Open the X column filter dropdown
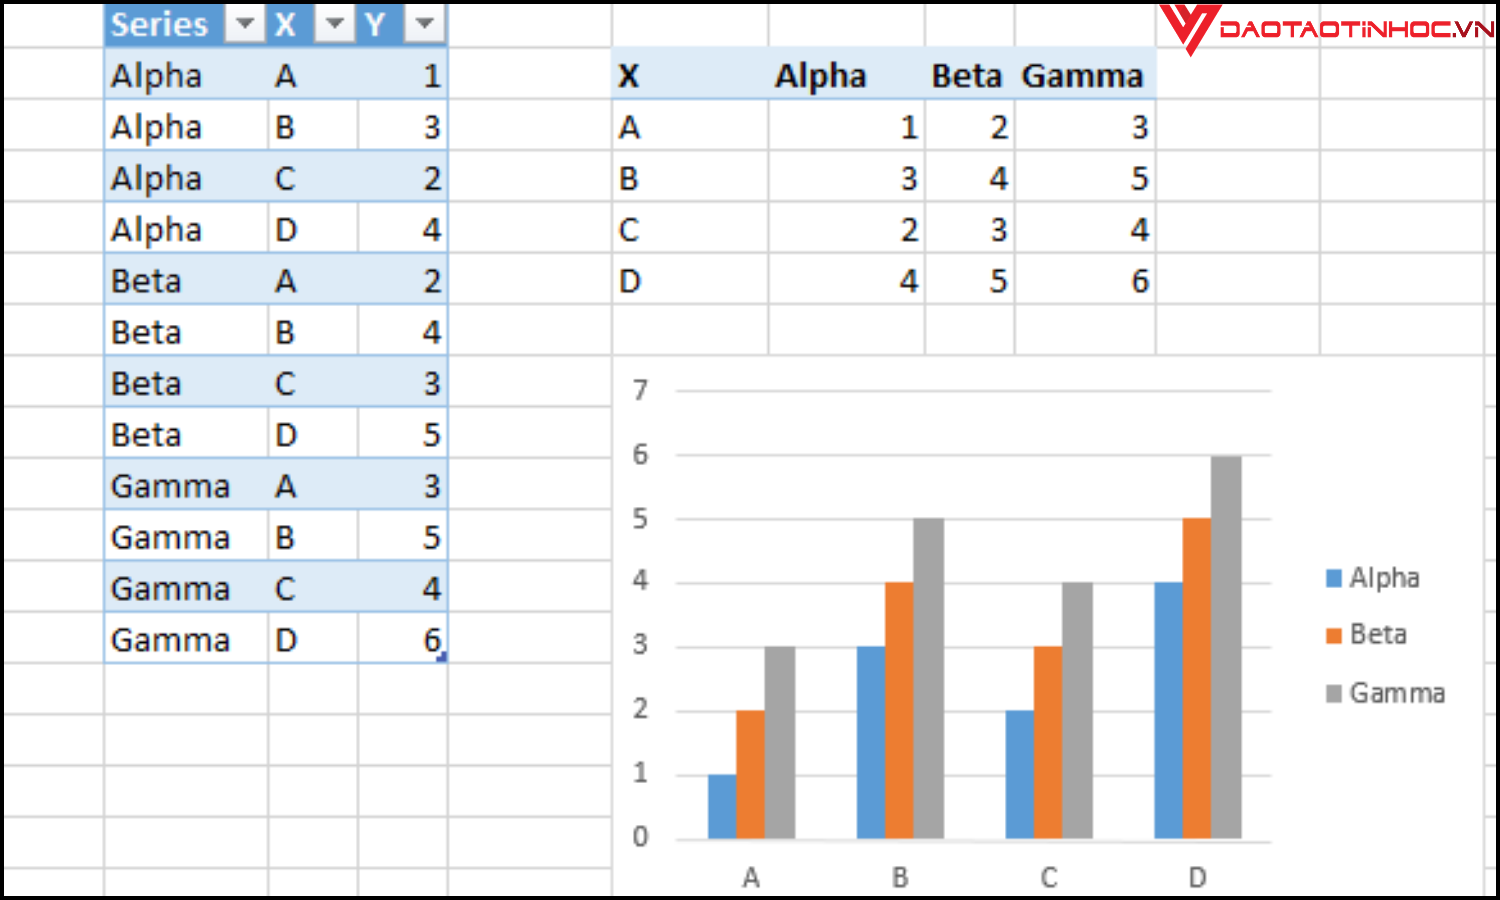This screenshot has height=900, width=1500. (x=335, y=24)
